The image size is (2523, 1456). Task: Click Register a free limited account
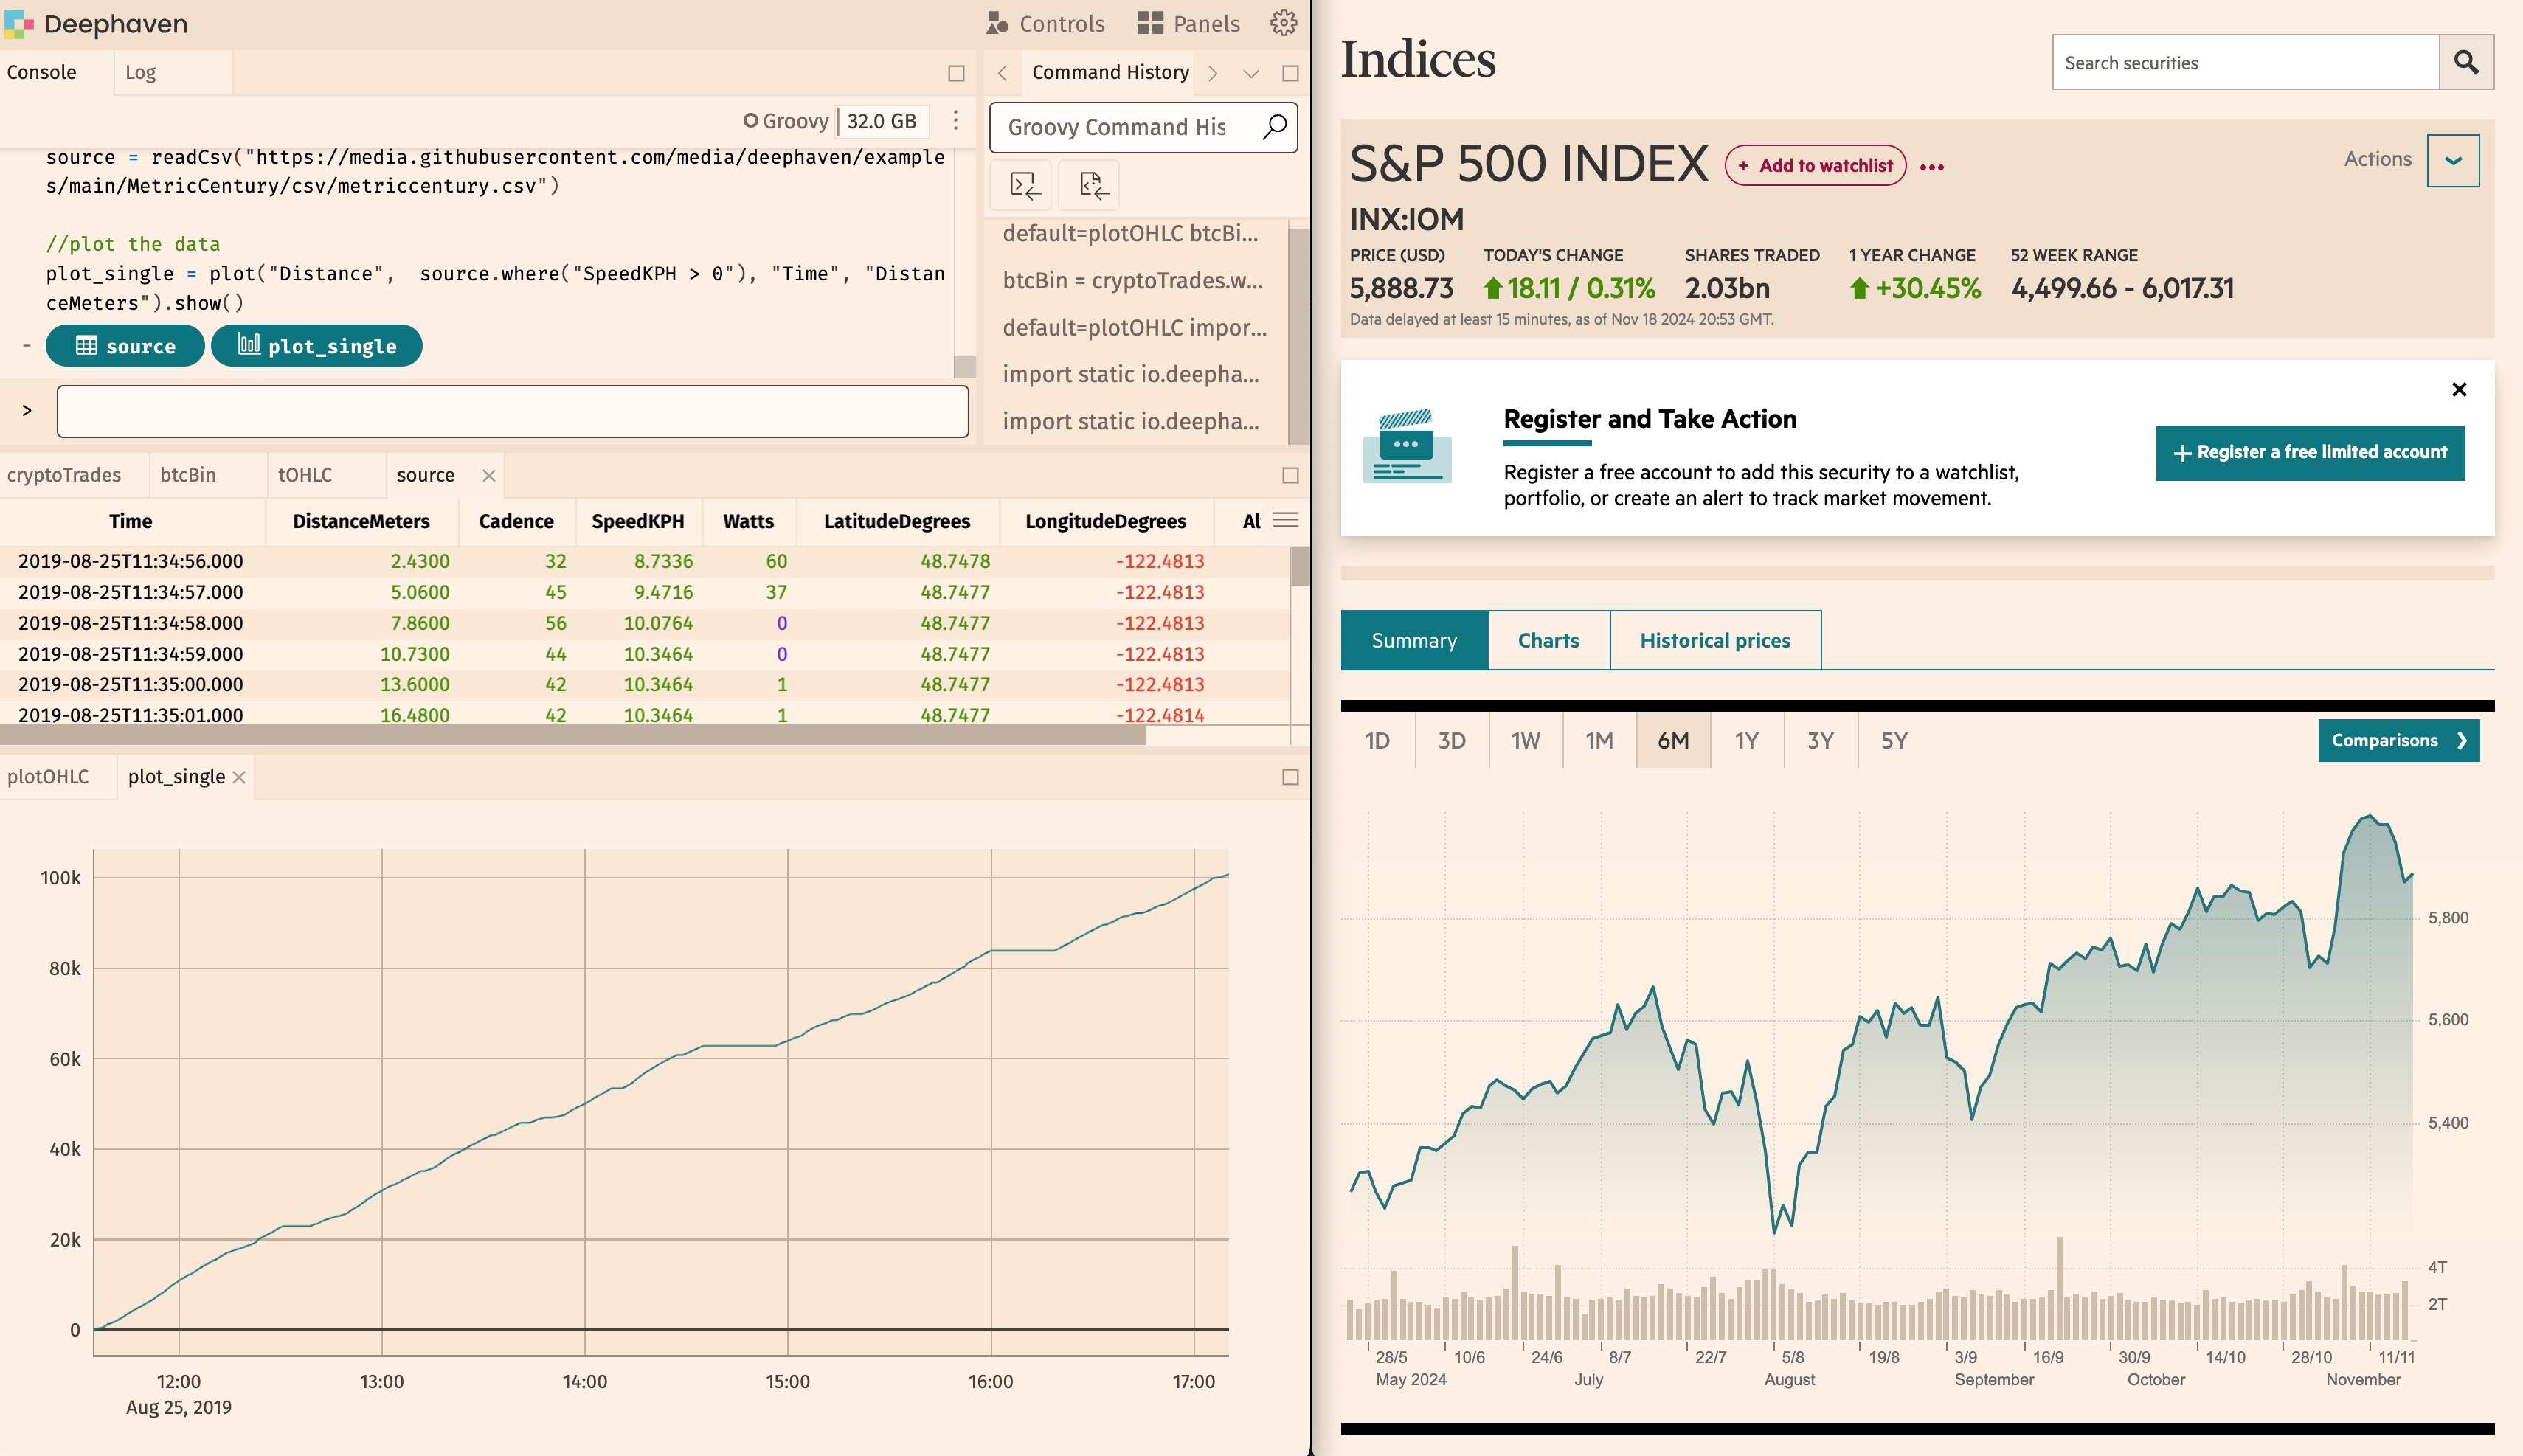click(2310, 452)
